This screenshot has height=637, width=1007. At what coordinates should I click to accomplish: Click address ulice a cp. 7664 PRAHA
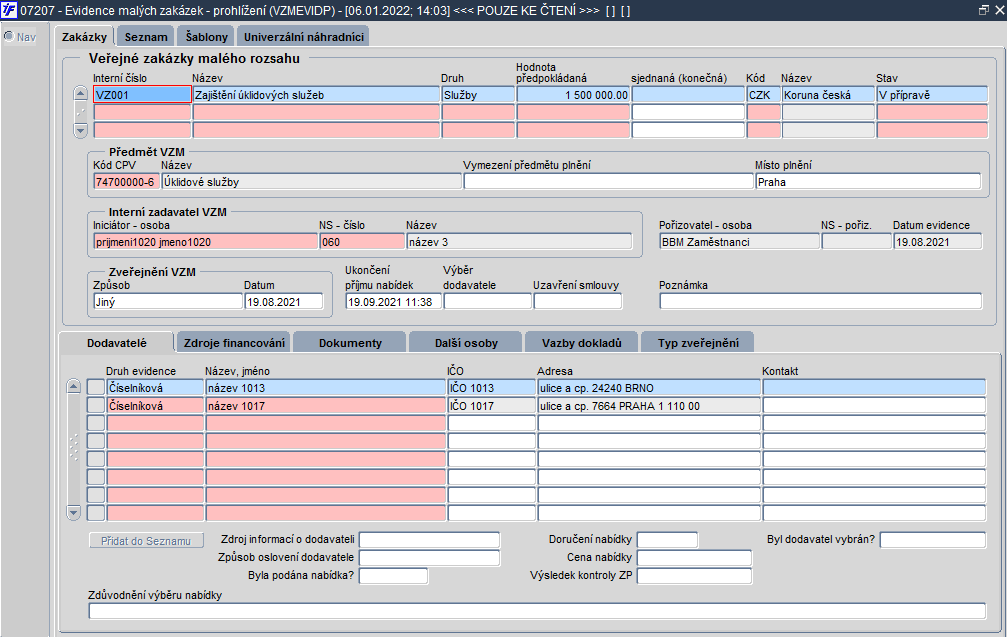click(x=649, y=405)
